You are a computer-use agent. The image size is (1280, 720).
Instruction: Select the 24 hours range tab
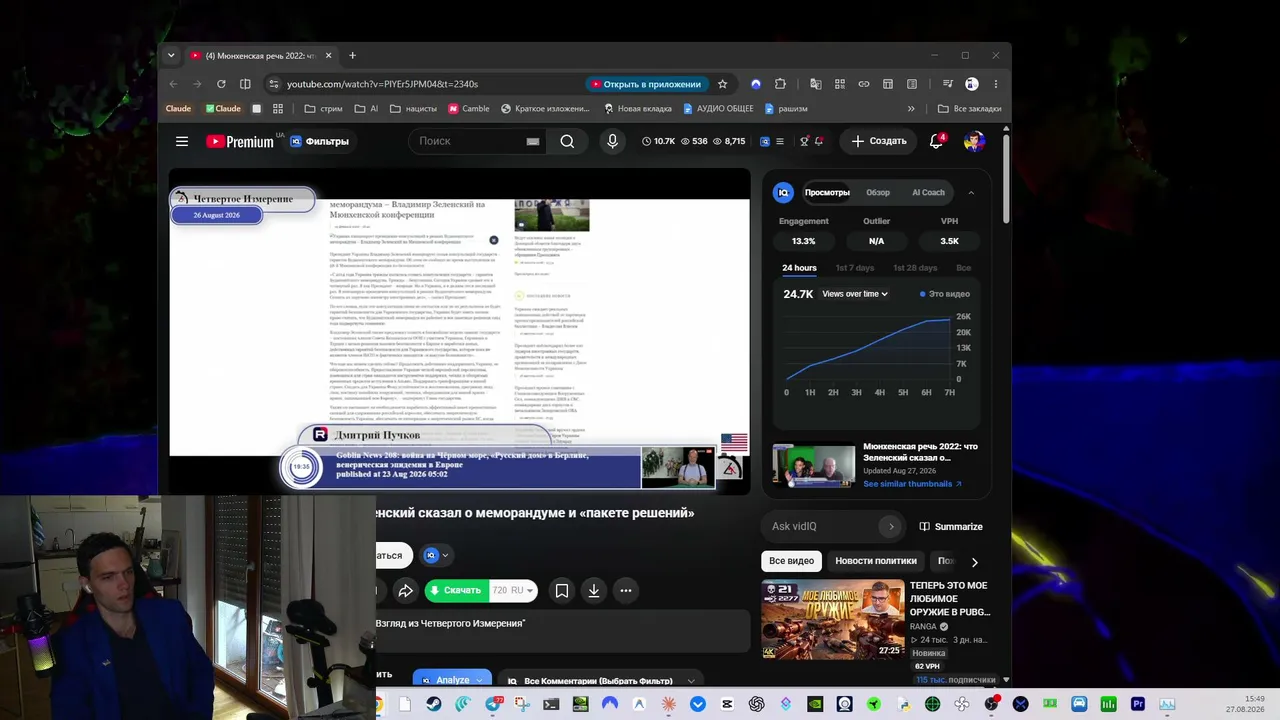[799, 268]
